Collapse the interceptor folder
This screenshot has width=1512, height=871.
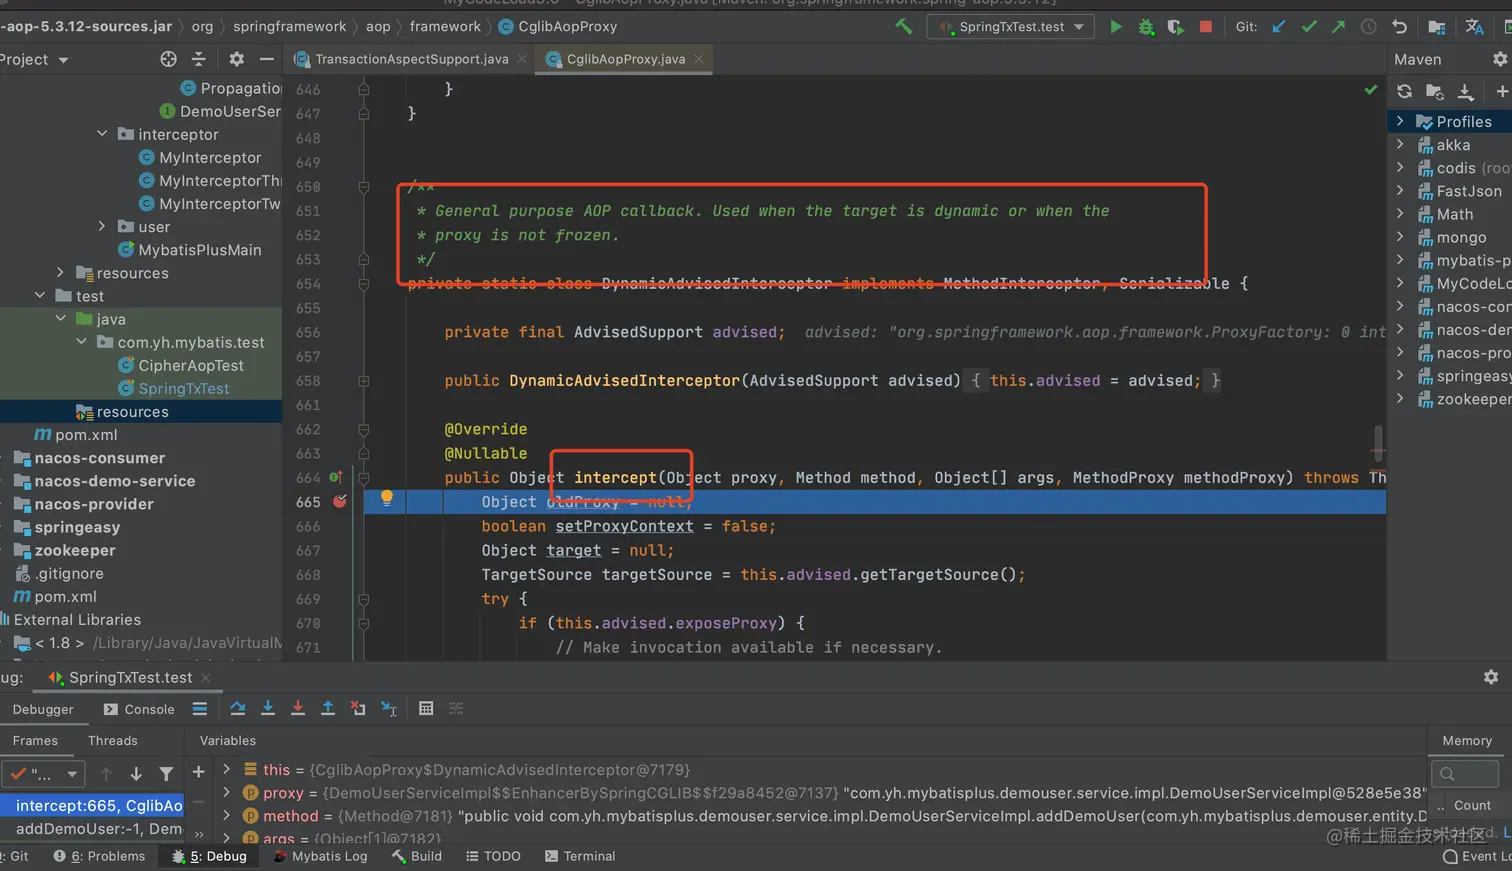[x=102, y=133]
